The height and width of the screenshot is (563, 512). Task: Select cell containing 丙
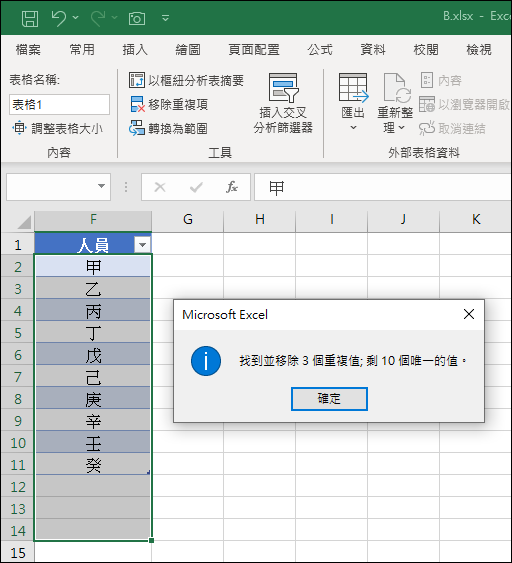coord(93,310)
